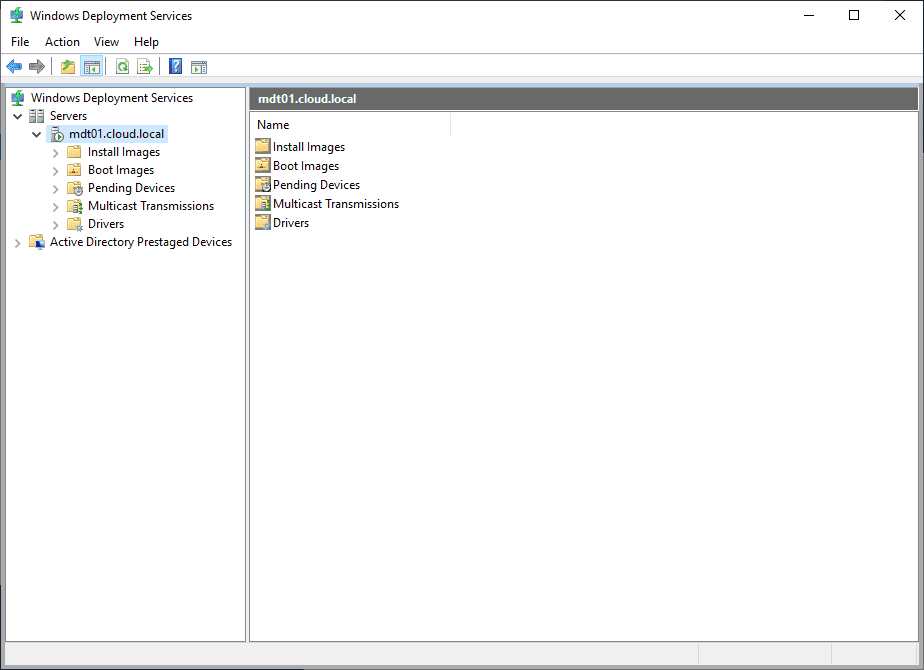The width and height of the screenshot is (924, 670).
Task: Select Drivers label in tree
Action: [x=106, y=224]
